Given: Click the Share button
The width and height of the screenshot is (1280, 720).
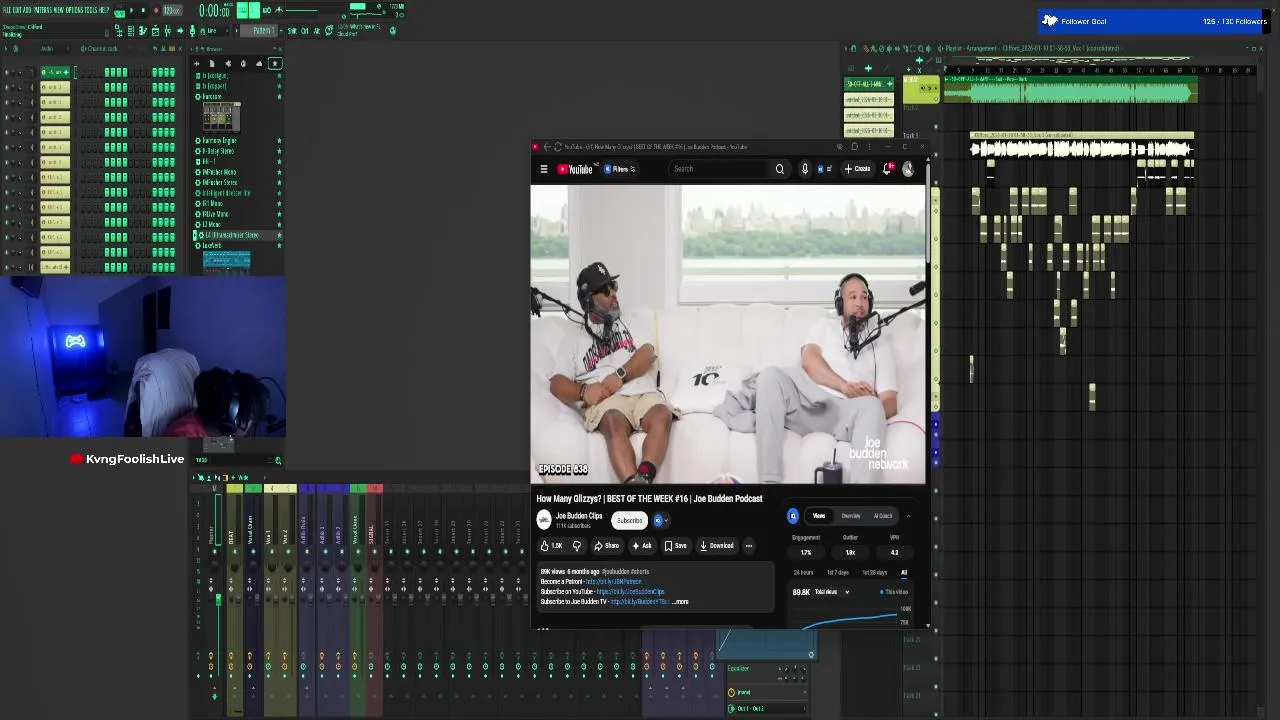Looking at the screenshot, I should coord(607,546).
